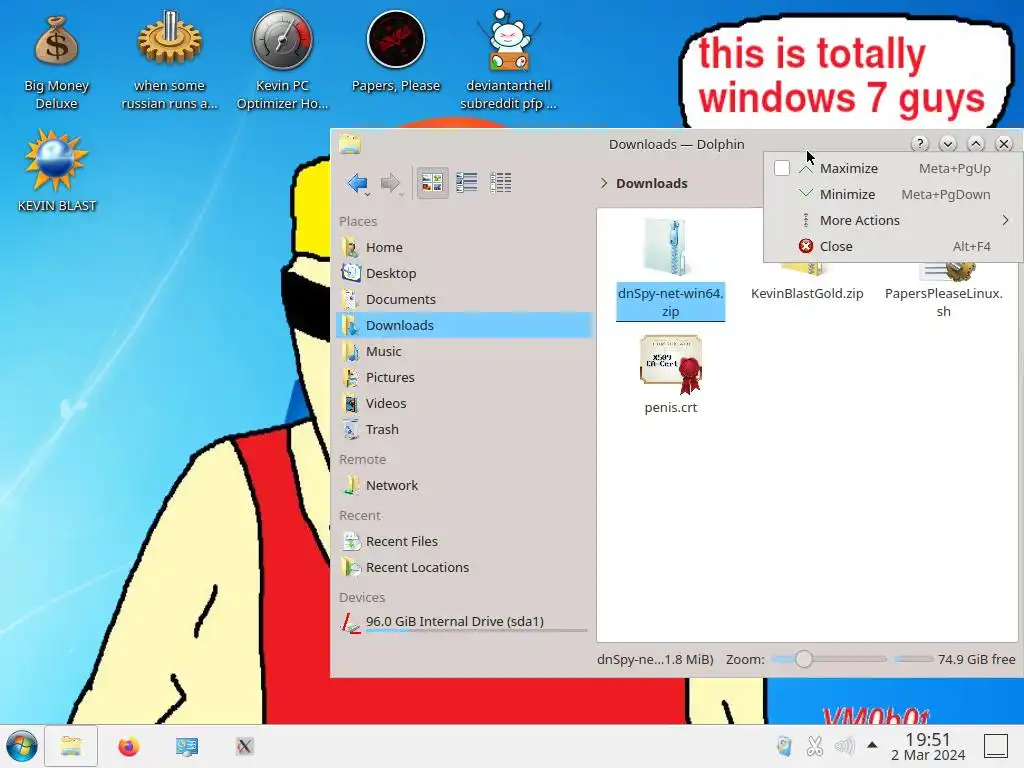Screen dimensions: 1024x768
Task: Open deviantarthell subreddit pfp desktop icon
Action: point(509,61)
